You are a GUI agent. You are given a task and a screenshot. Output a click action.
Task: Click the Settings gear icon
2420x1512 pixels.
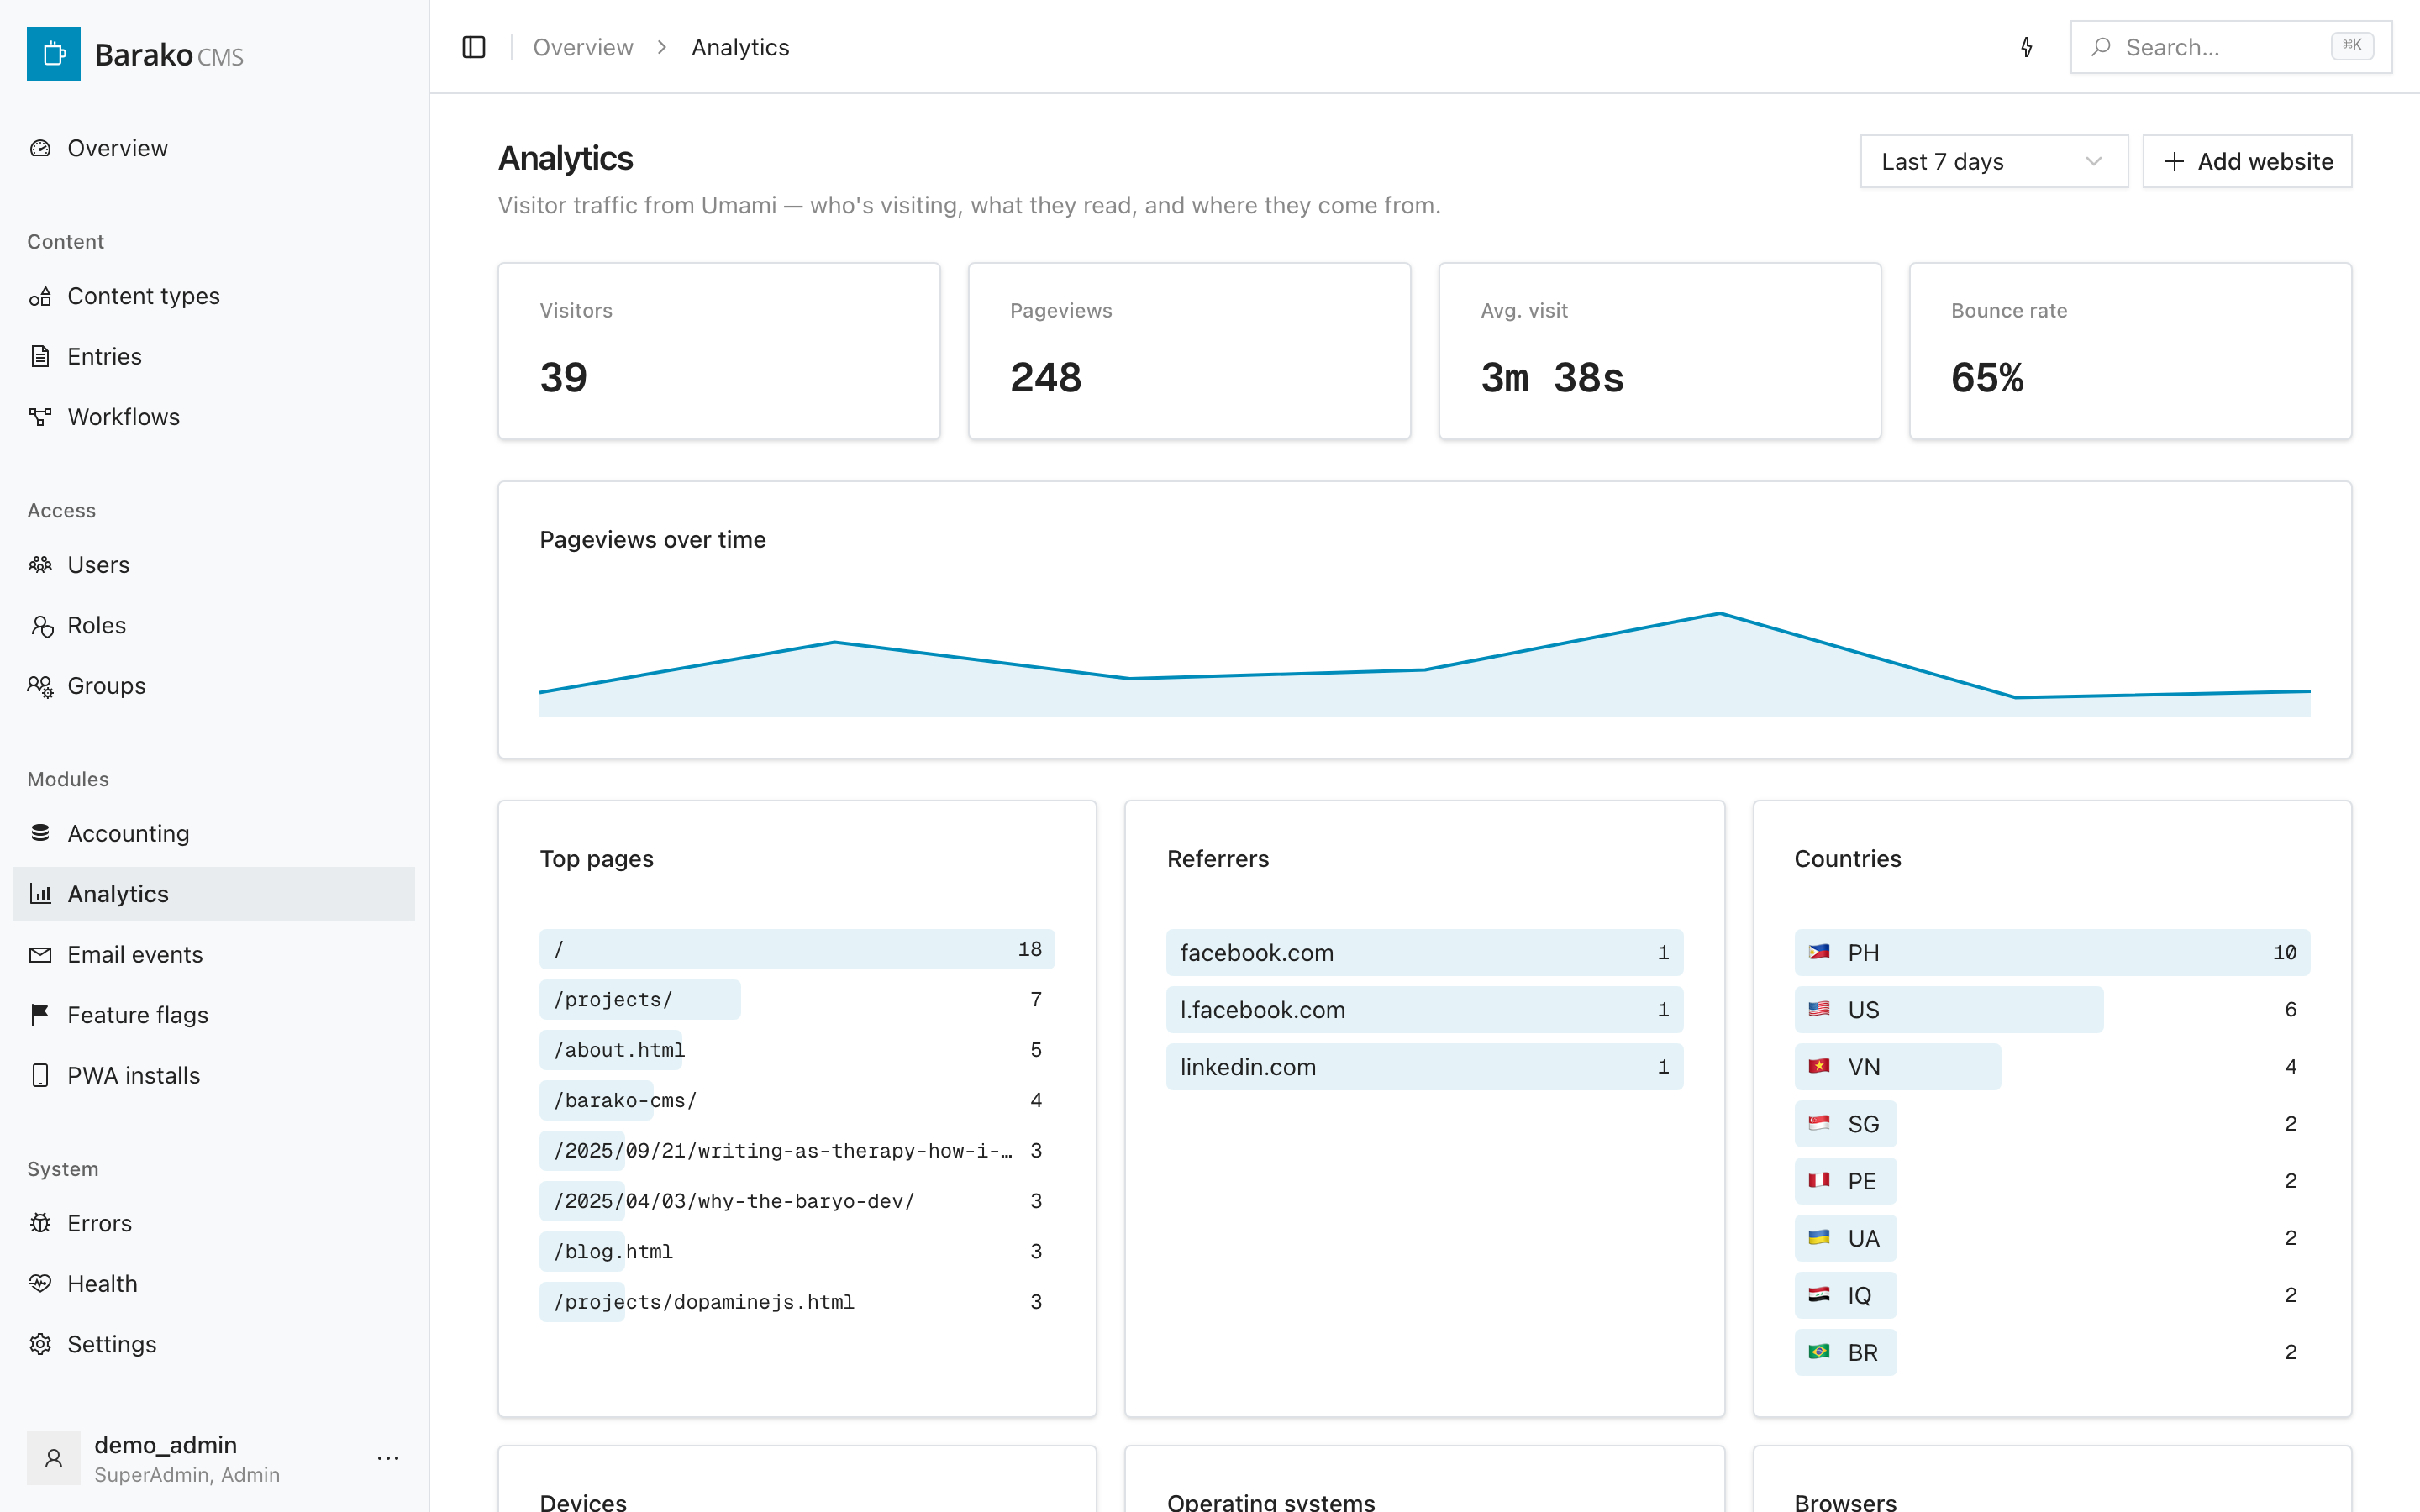pos(40,1344)
